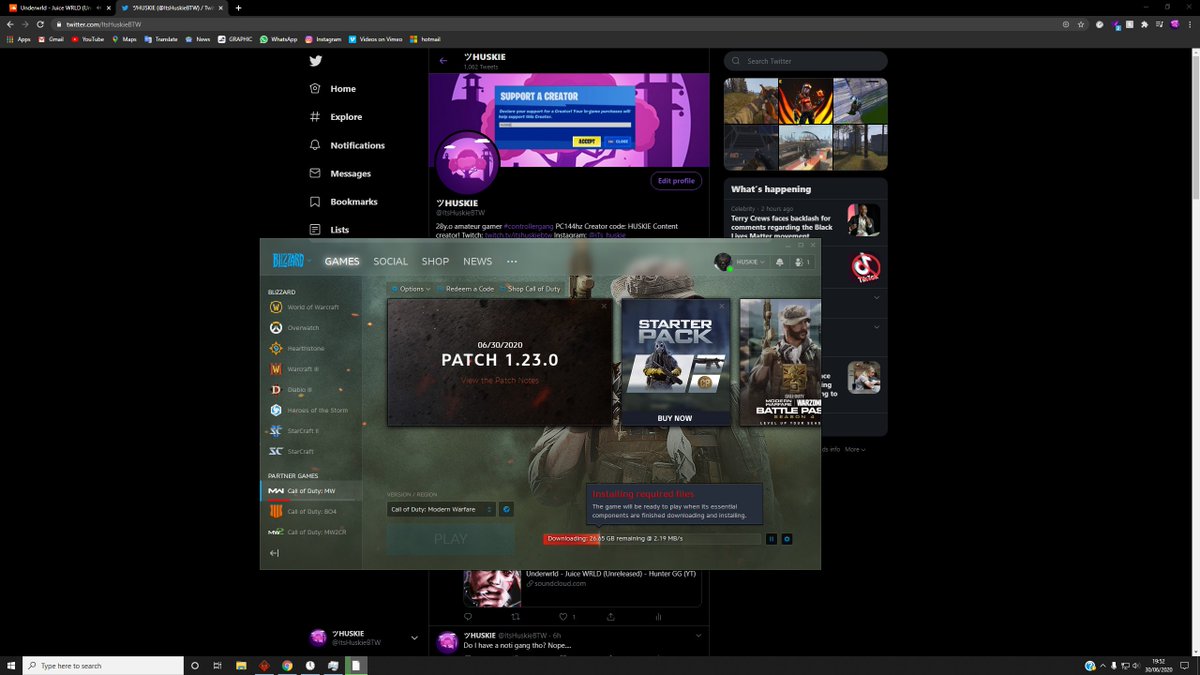Switch to the GAMES tab

click(x=342, y=261)
